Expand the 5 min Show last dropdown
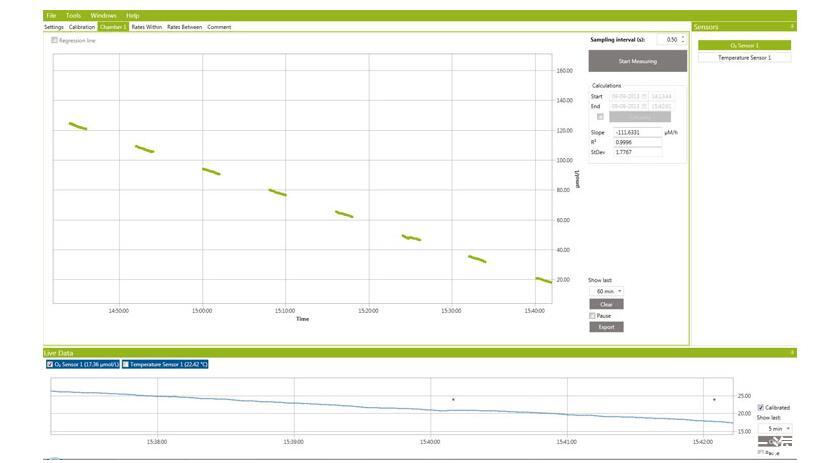Image resolution: width=834 pixels, height=463 pixels. tap(775, 429)
